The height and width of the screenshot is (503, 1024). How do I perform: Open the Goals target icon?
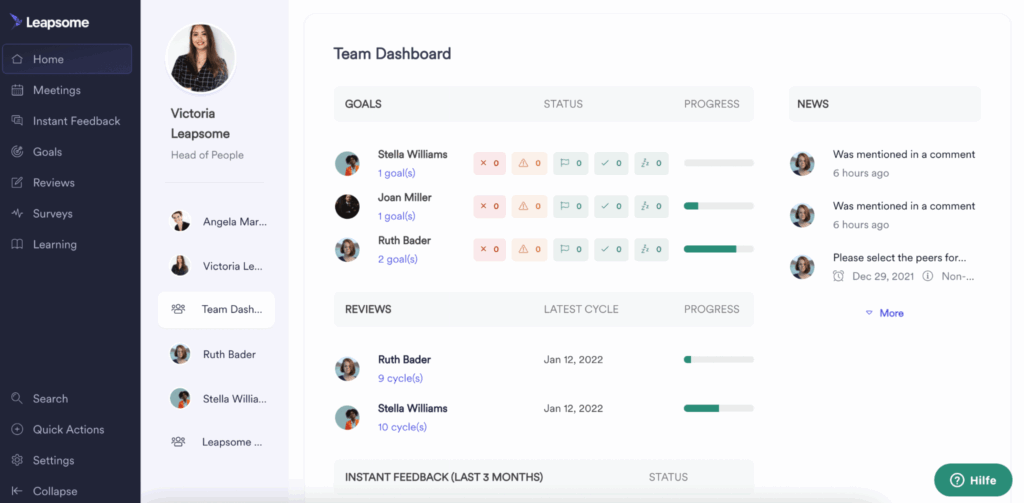point(18,152)
